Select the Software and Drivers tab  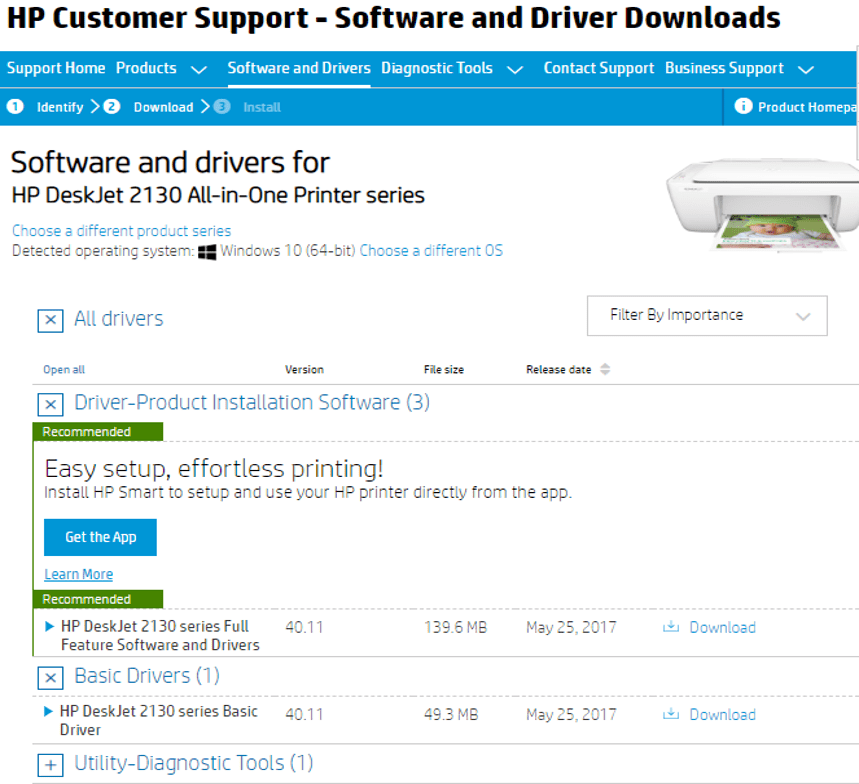click(299, 68)
